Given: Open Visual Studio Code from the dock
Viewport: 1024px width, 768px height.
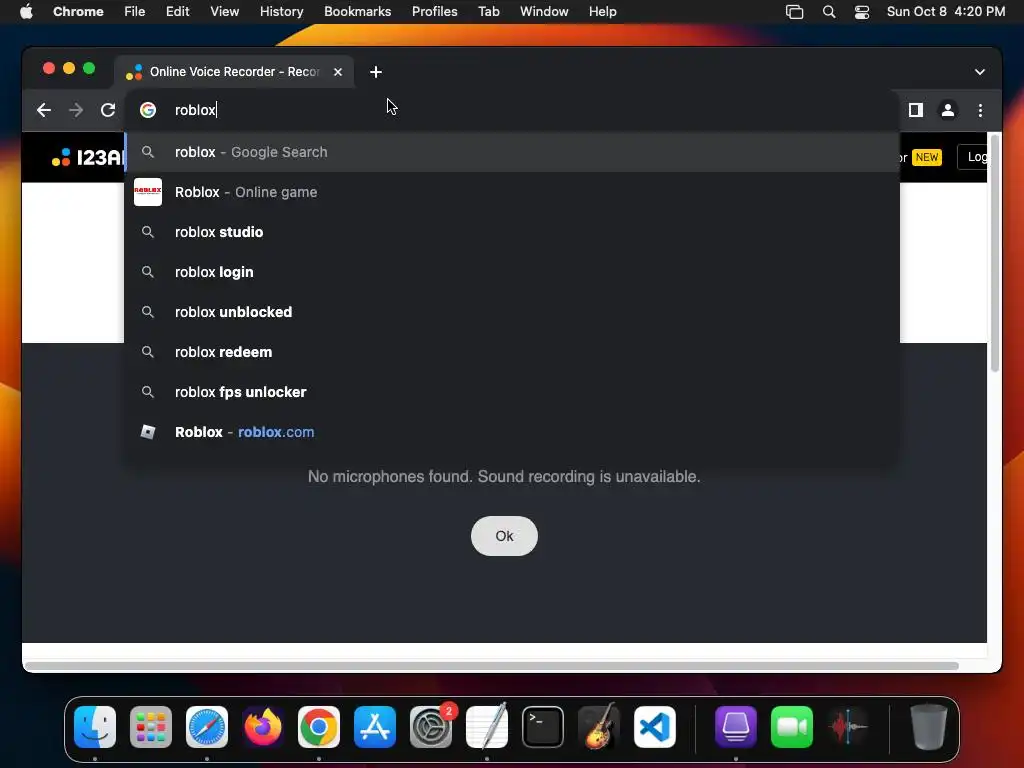Looking at the screenshot, I should 655,727.
